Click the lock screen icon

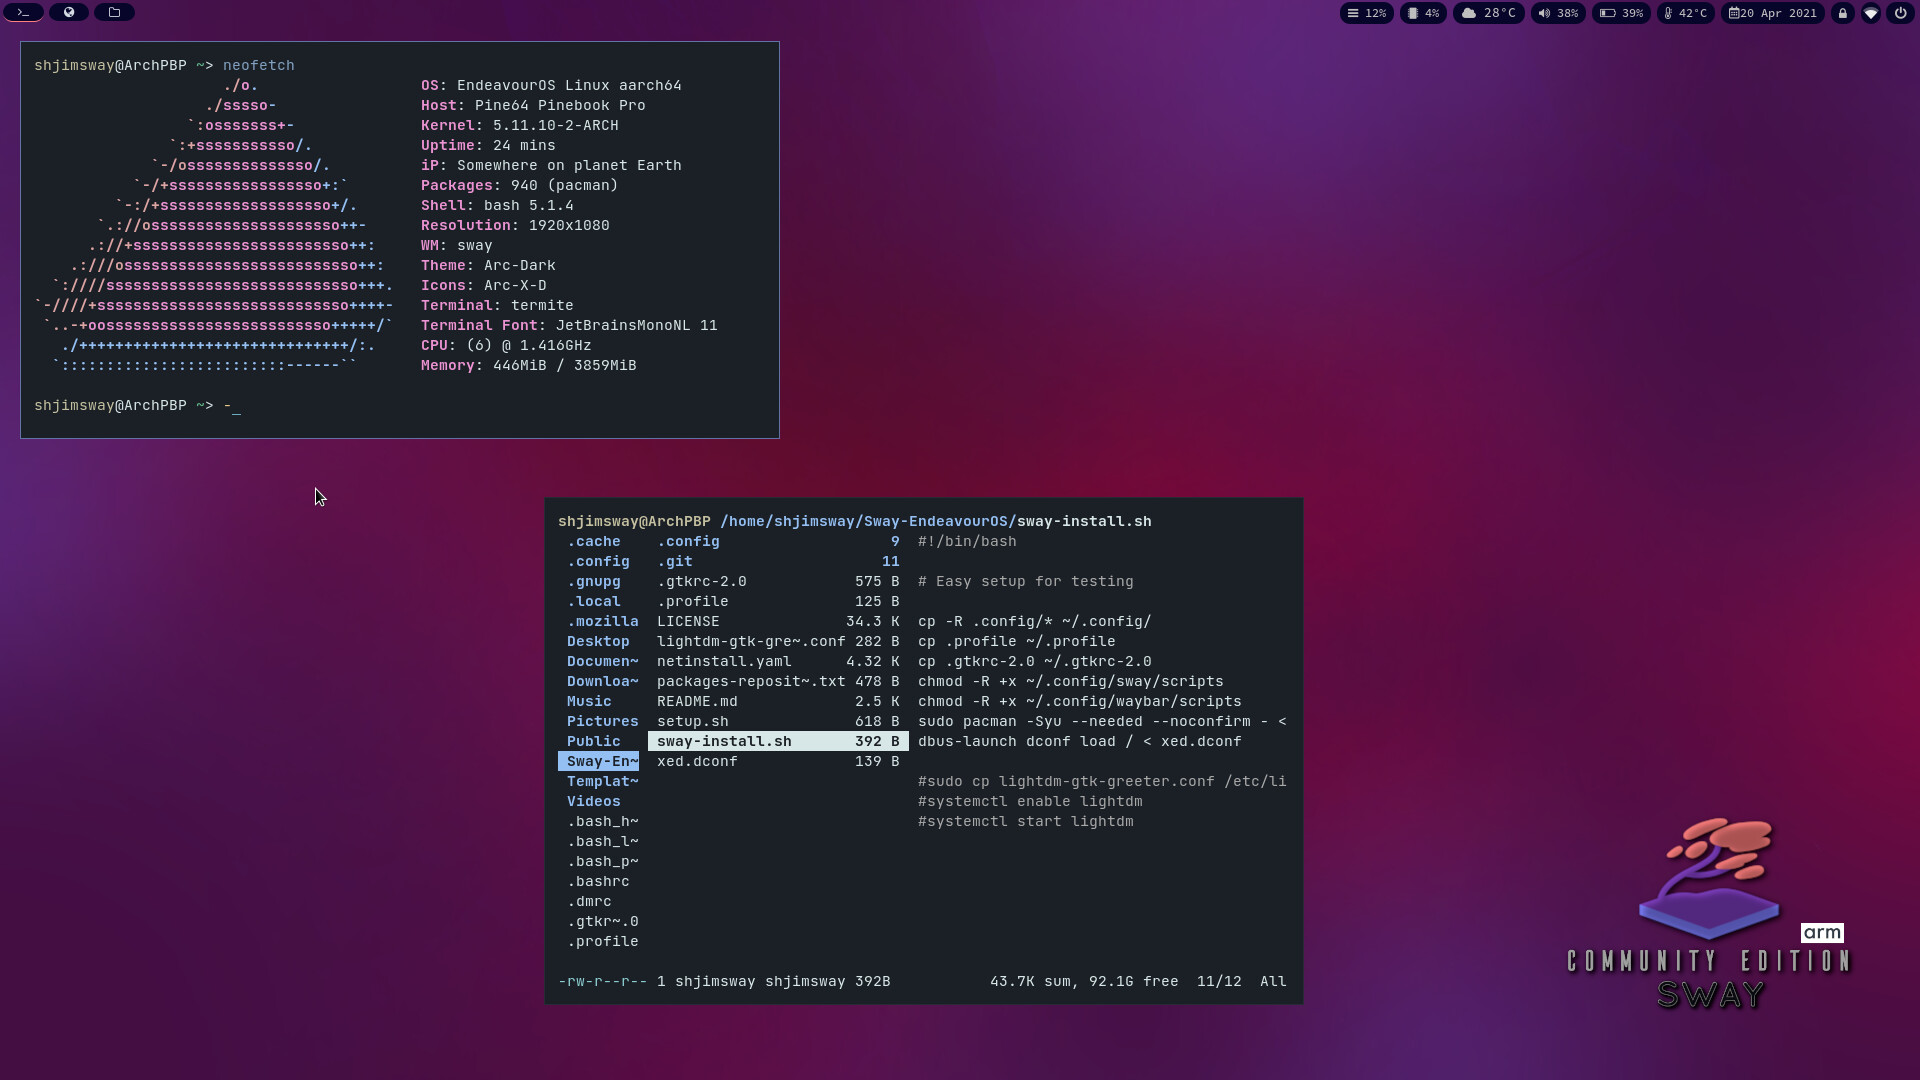(1842, 13)
